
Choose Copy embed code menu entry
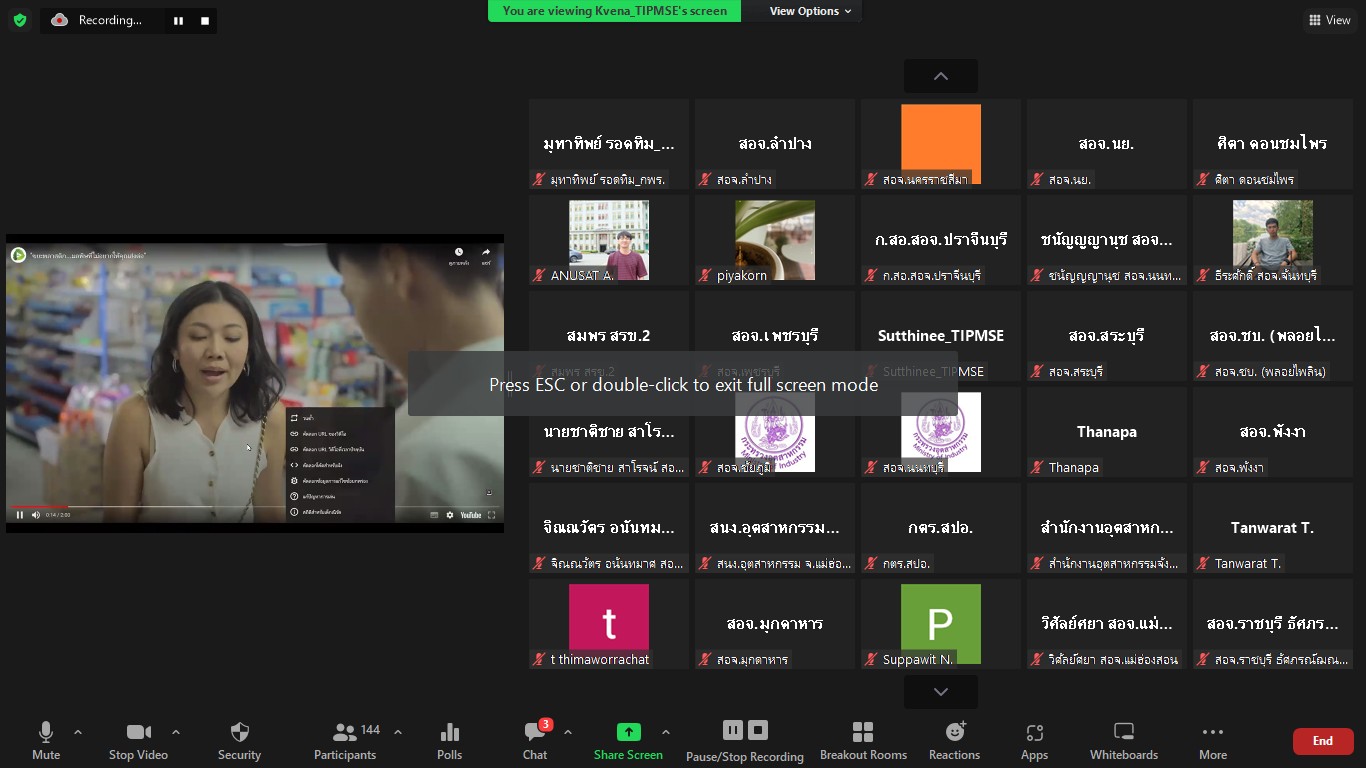click(x=340, y=465)
